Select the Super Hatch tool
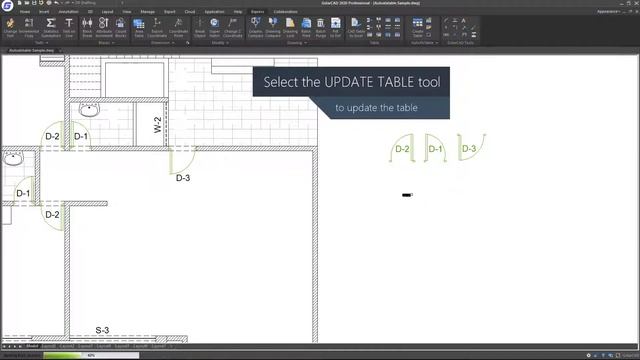This screenshot has width=640, height=360. 214,27
